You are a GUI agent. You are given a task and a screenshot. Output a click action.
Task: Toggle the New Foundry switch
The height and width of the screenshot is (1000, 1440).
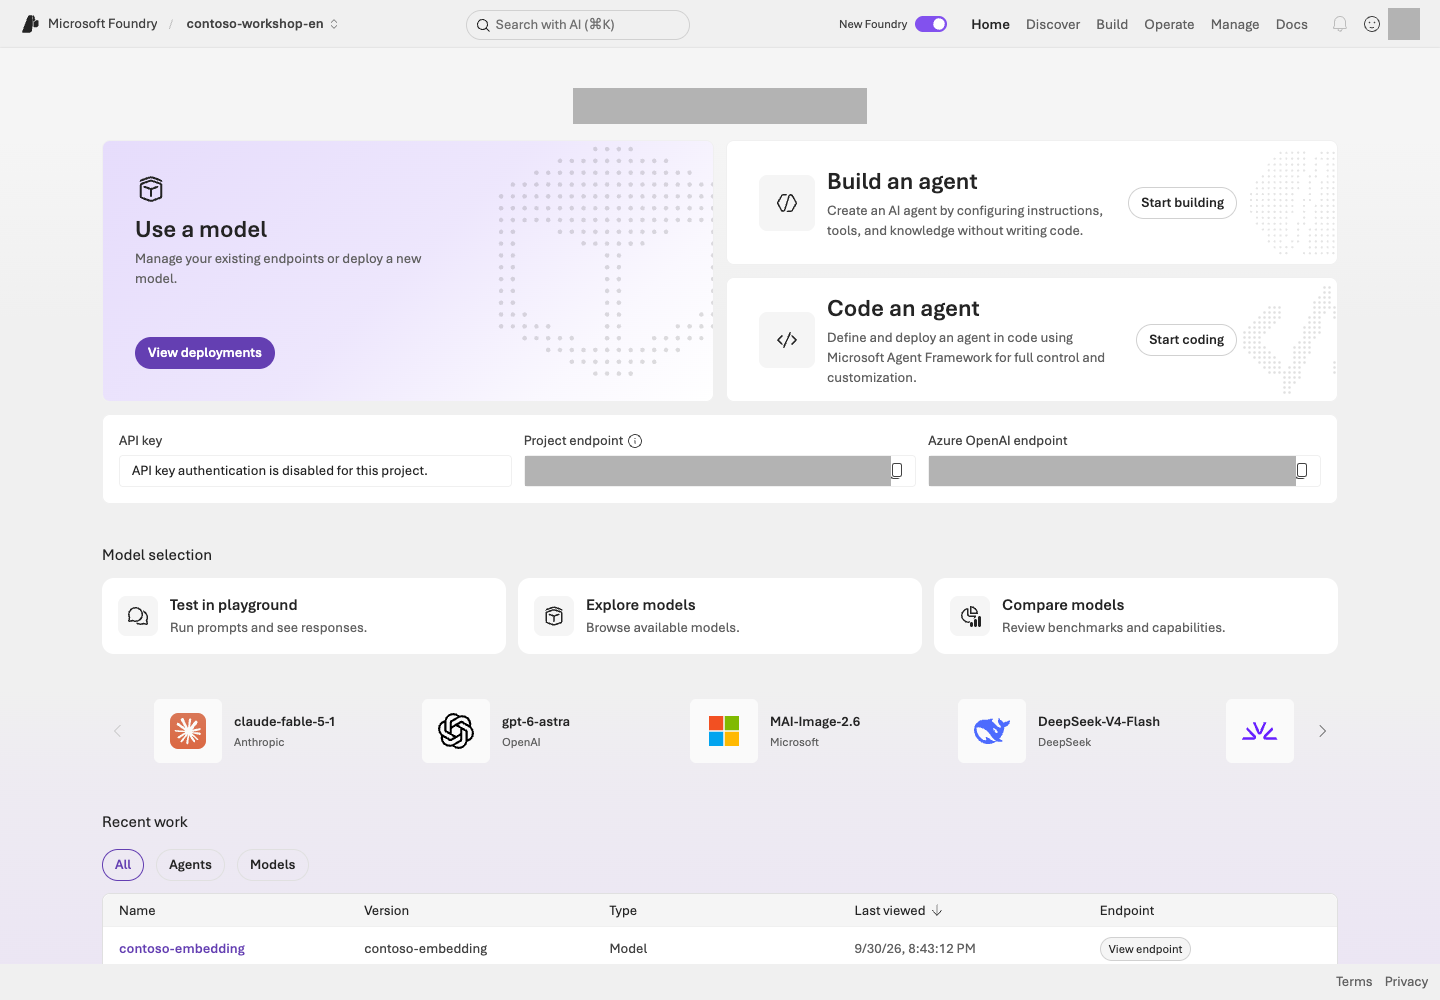(x=931, y=24)
